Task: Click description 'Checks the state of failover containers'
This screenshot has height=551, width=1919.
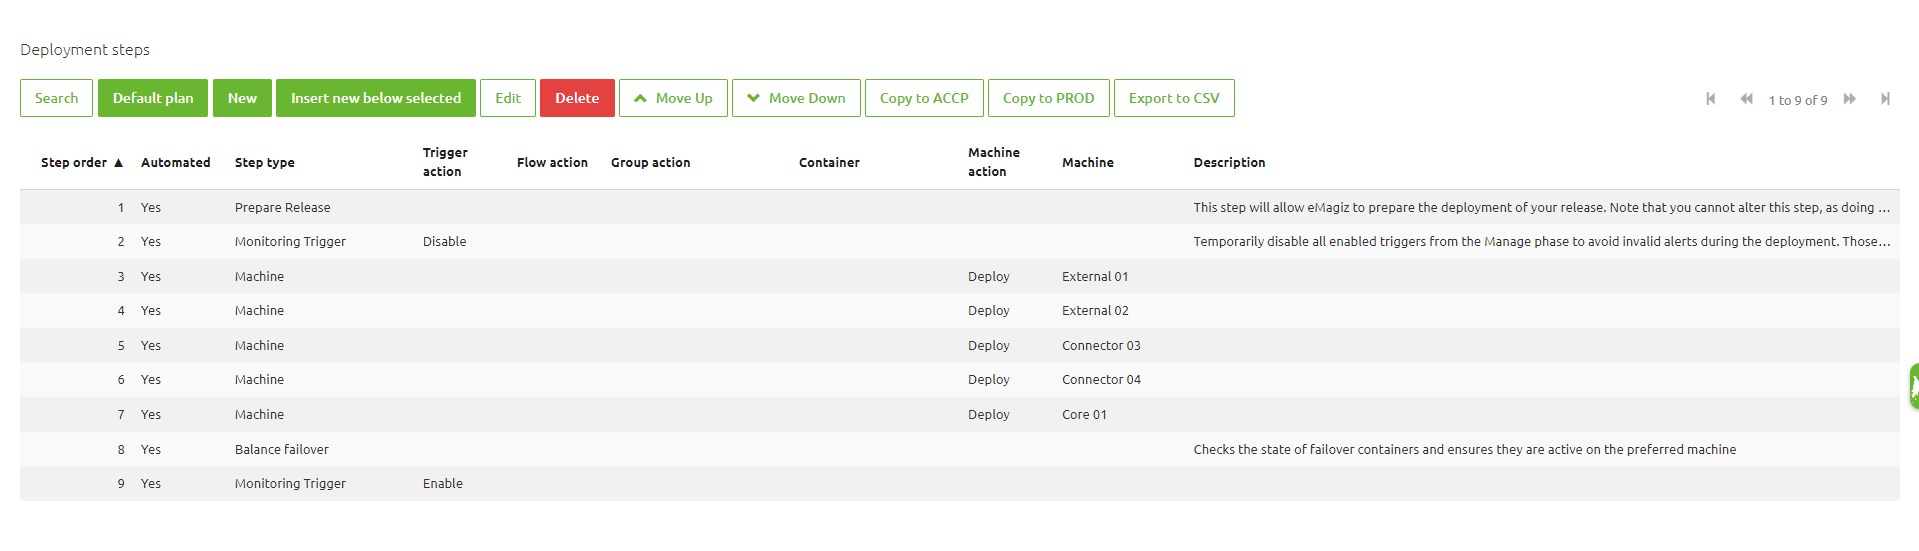Action: click(1464, 449)
